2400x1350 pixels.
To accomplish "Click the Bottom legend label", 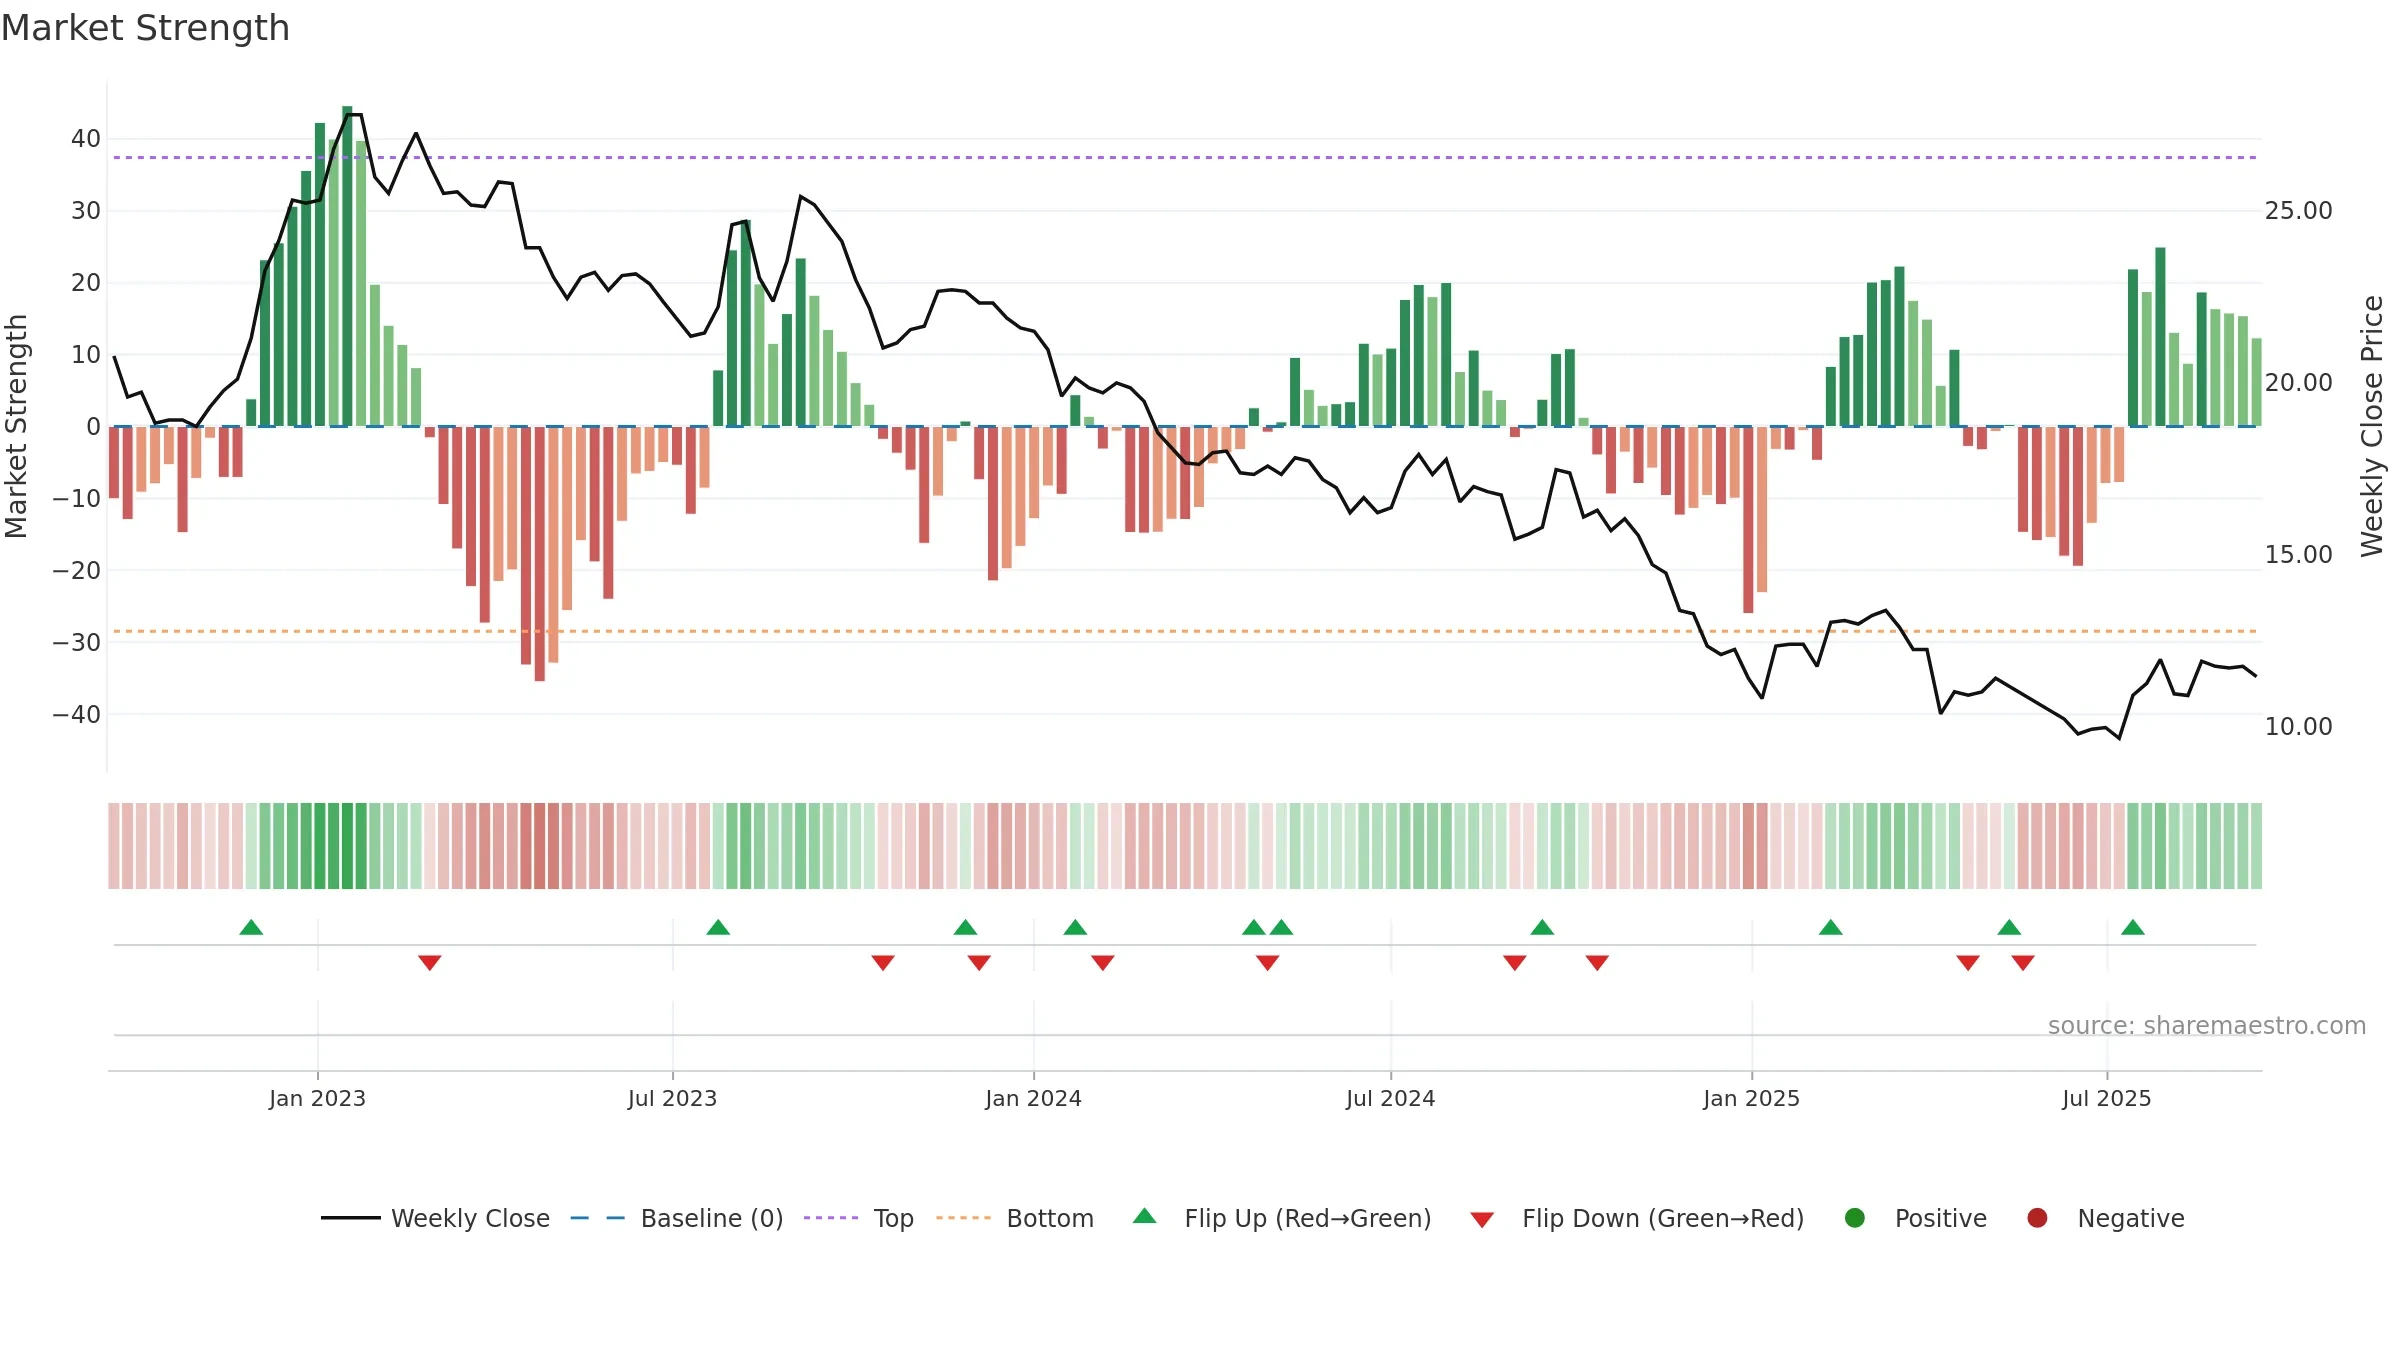I will 1050,1218.
